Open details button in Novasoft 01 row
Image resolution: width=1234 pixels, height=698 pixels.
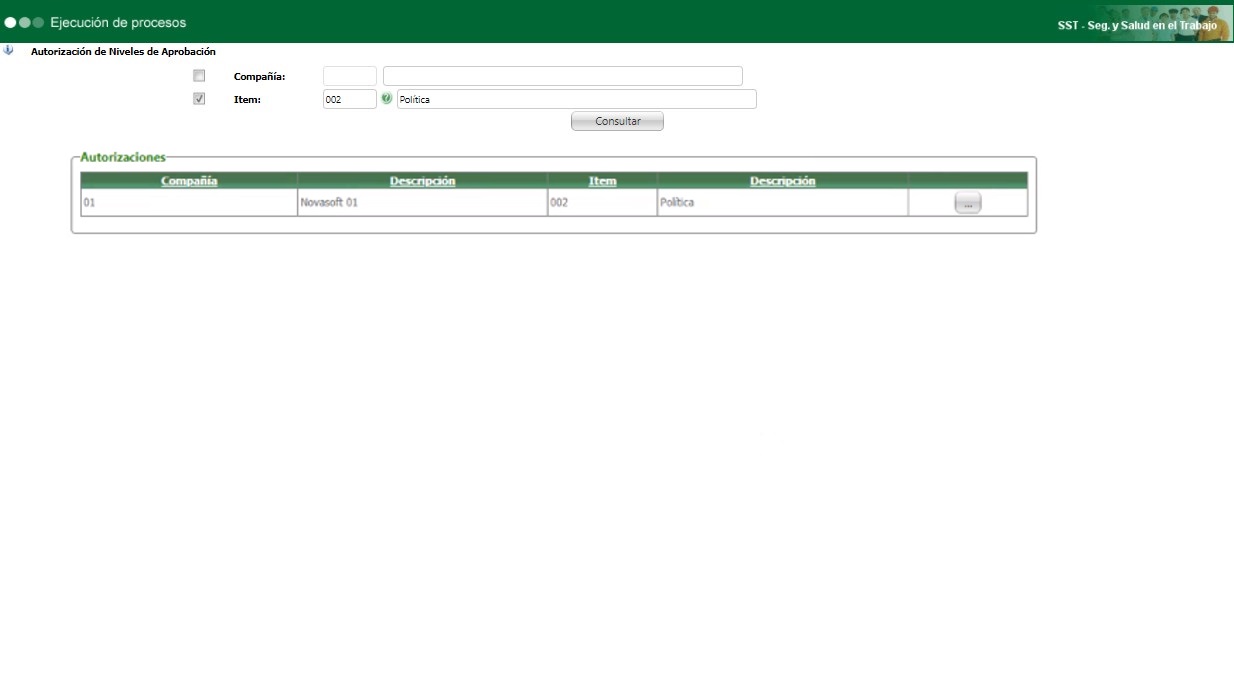pyautogui.click(x=967, y=203)
